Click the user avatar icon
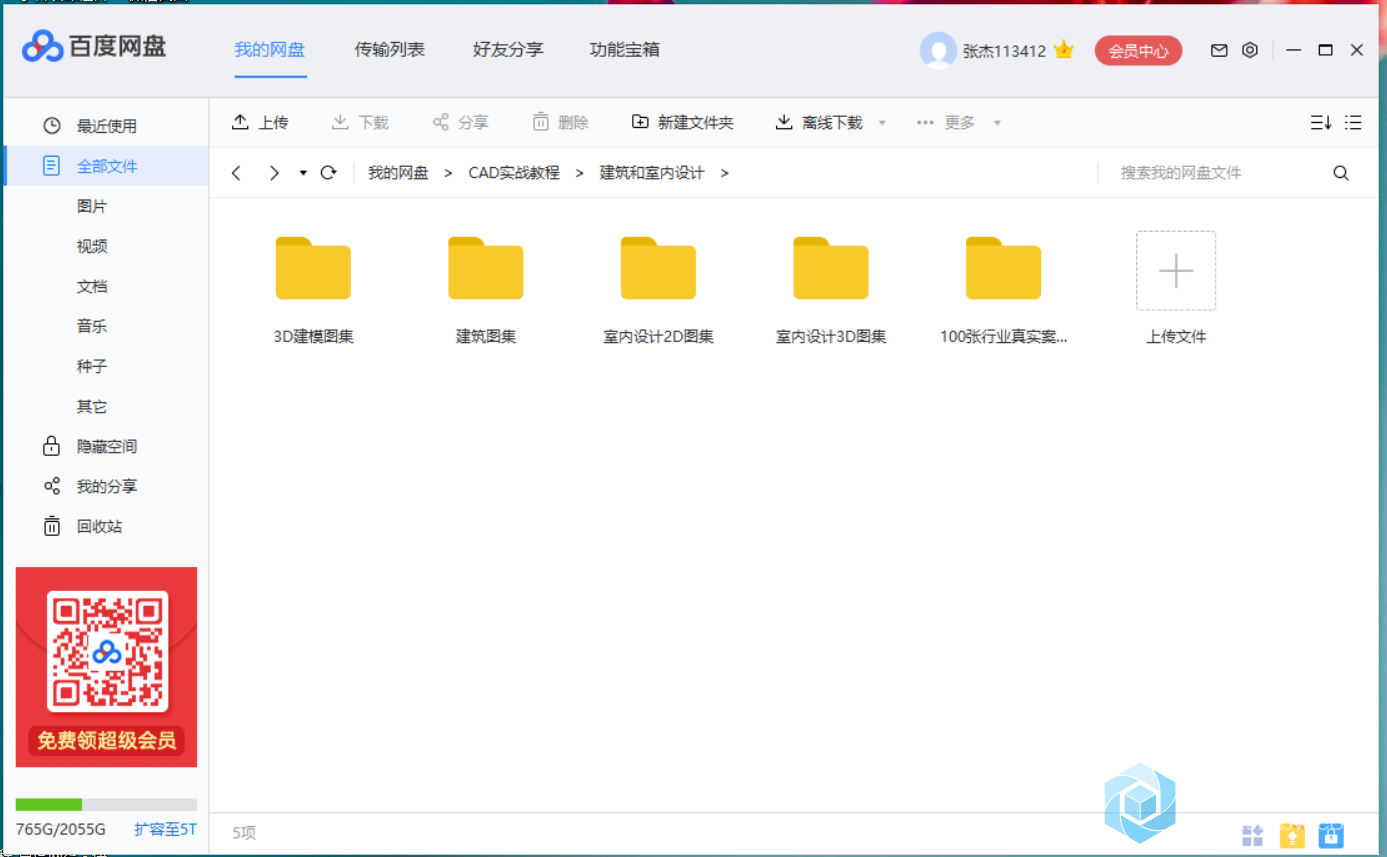 pos(938,50)
